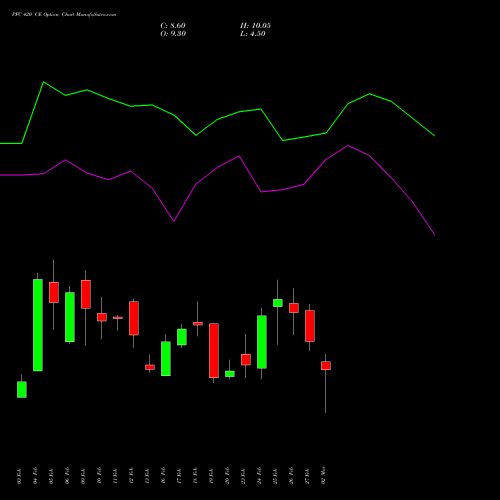Image resolution: width=500 pixels, height=500 pixels.
Task: Select the low value 'L: 4.50'
Action: pyautogui.click(x=253, y=34)
